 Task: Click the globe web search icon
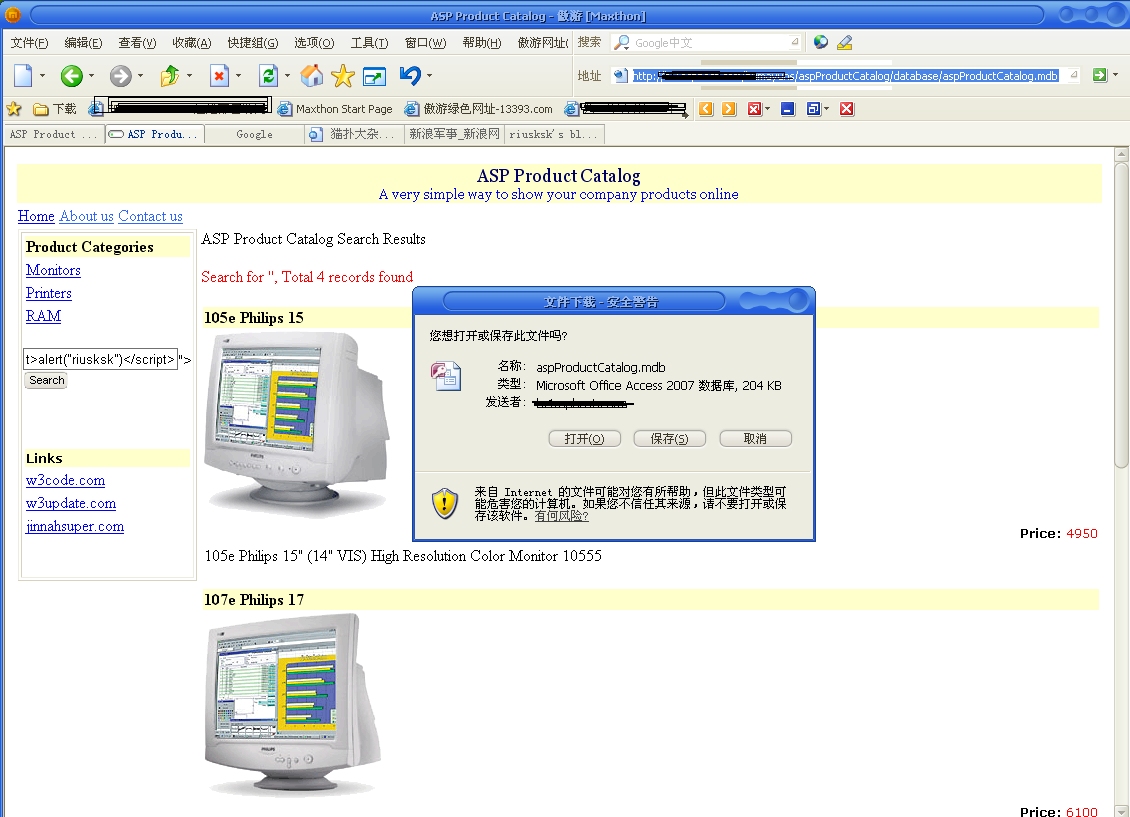click(821, 43)
